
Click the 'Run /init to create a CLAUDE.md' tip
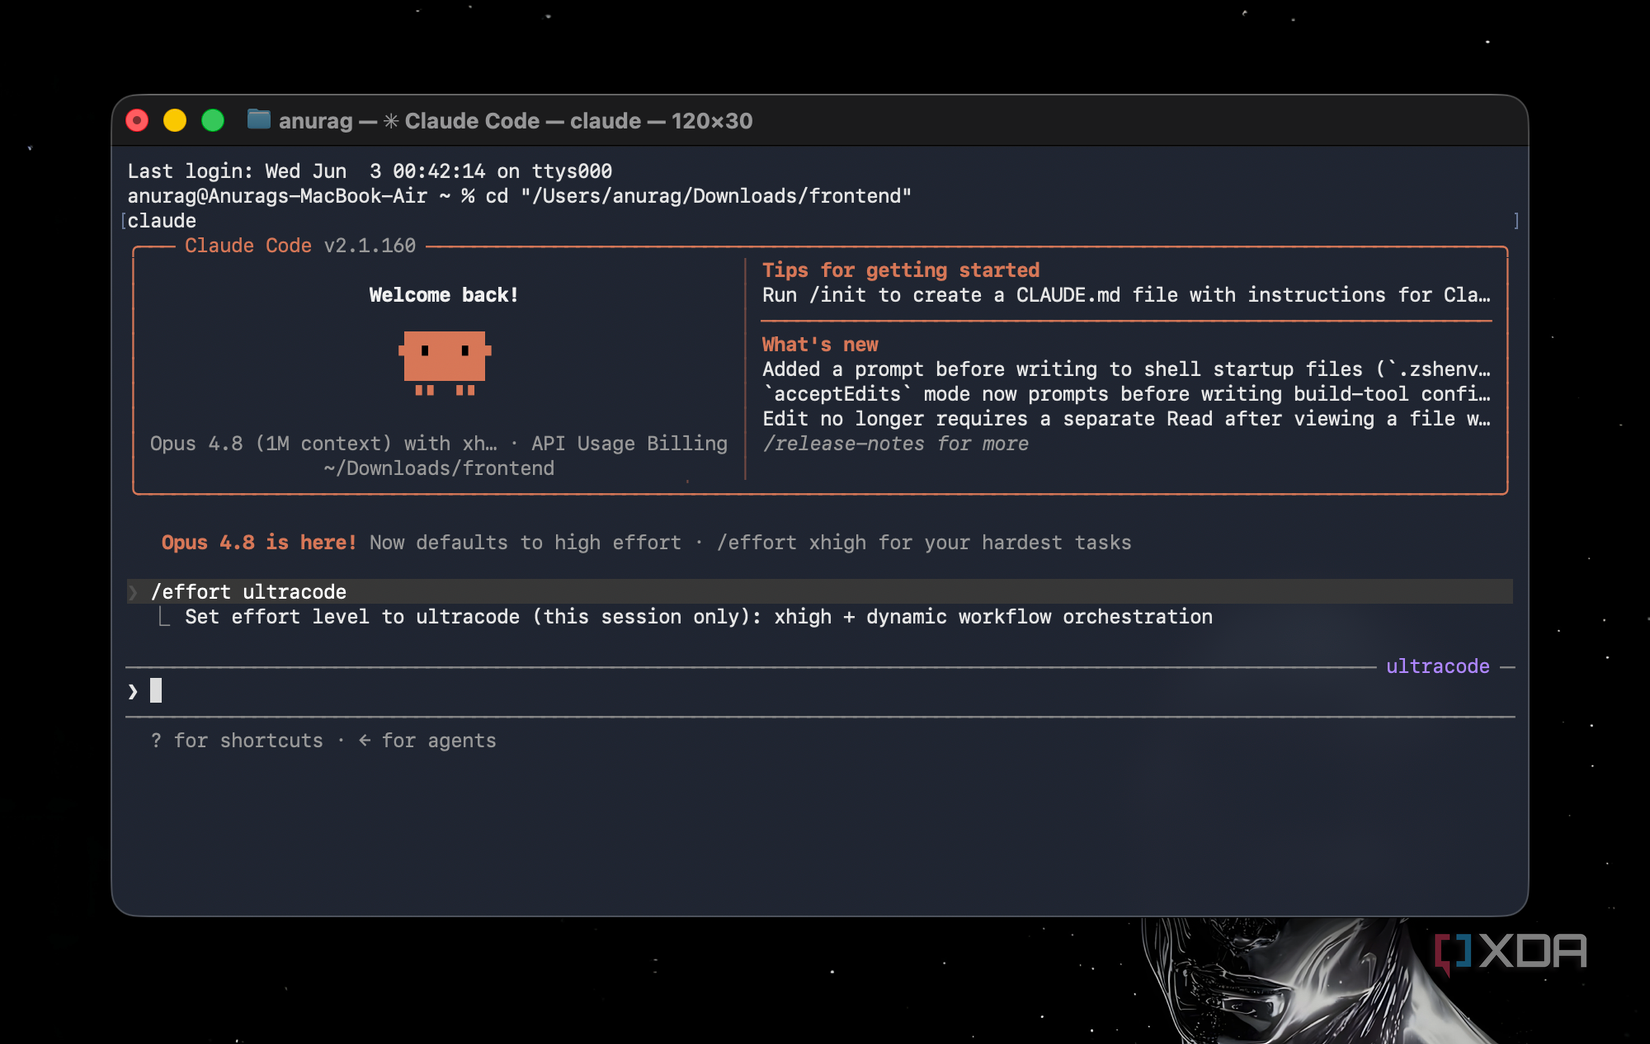[x=1126, y=295]
